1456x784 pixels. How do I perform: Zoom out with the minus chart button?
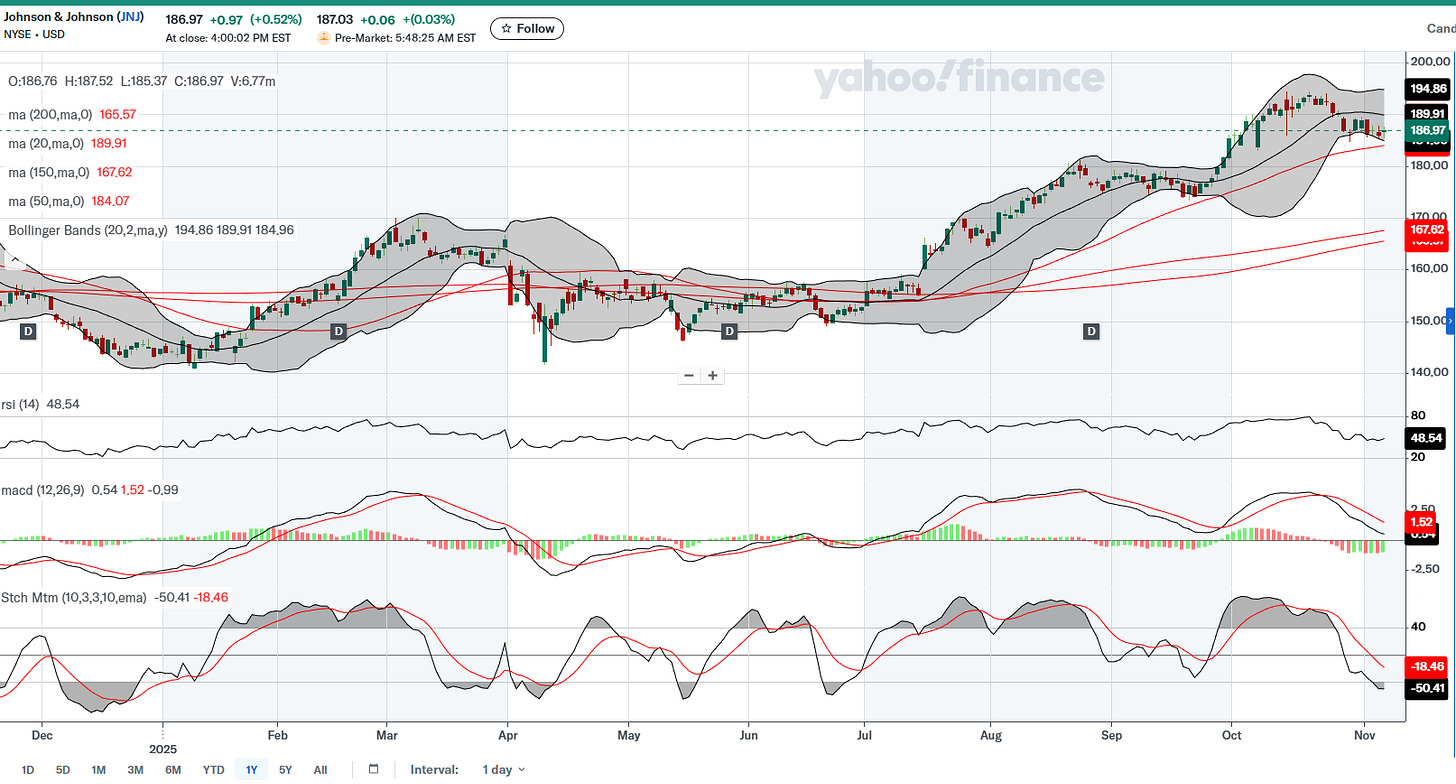click(689, 376)
